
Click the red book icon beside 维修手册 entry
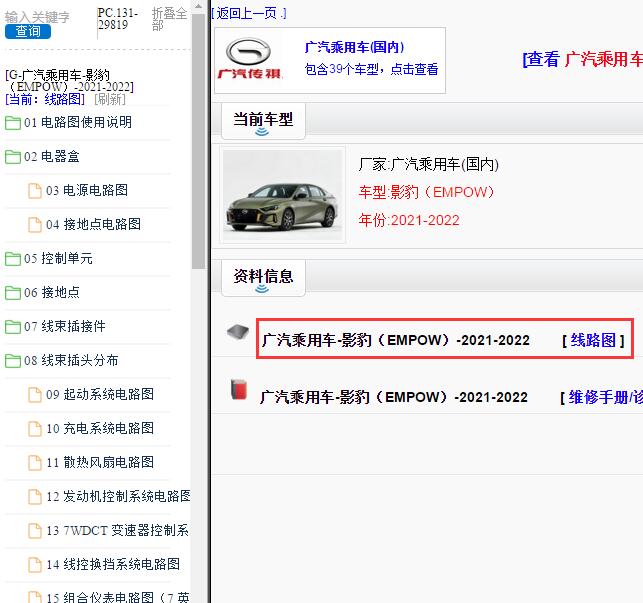coord(239,390)
